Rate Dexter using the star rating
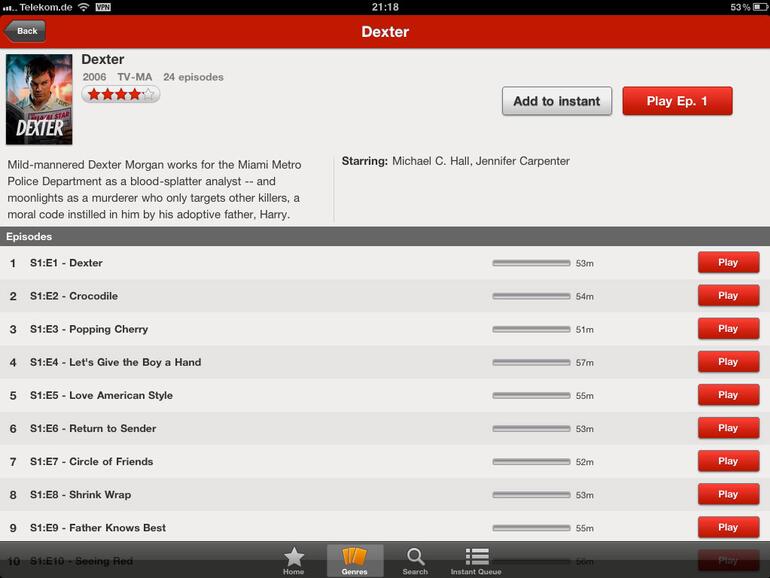The height and width of the screenshot is (578, 770). coord(121,94)
